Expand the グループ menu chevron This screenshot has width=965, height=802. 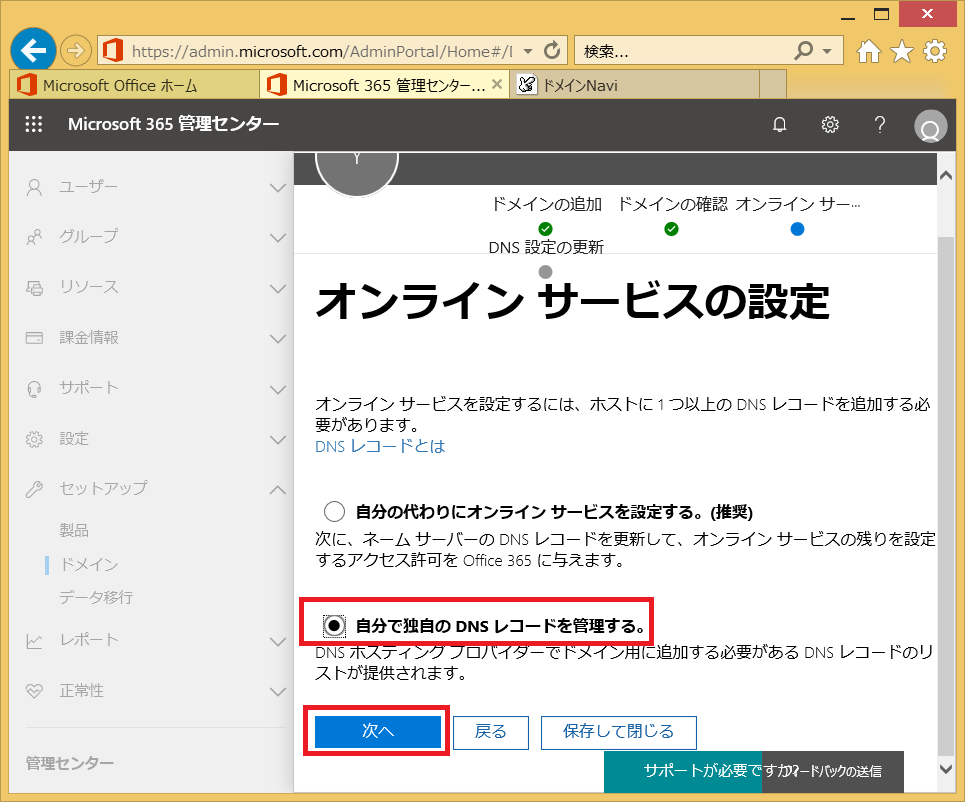[278, 238]
